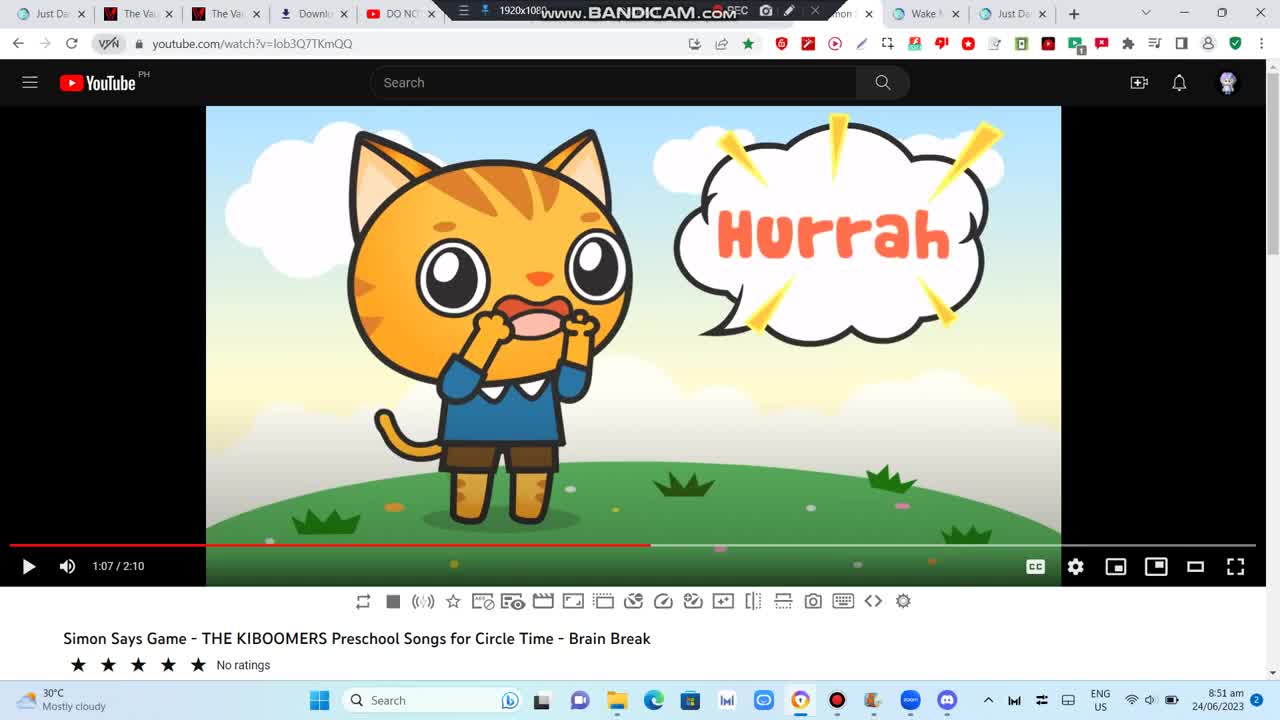Click the resize-player frame icon
The image size is (1280, 720).
pyautogui.click(x=573, y=601)
